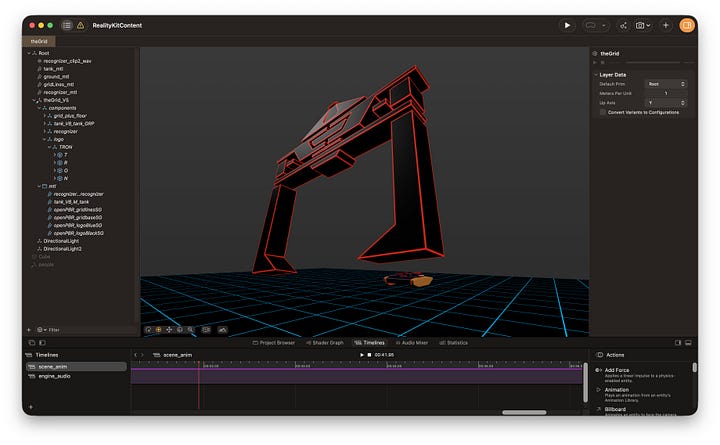This screenshot has width=720, height=445.
Task: Collapse the mtl folder
Action: [x=39, y=186]
